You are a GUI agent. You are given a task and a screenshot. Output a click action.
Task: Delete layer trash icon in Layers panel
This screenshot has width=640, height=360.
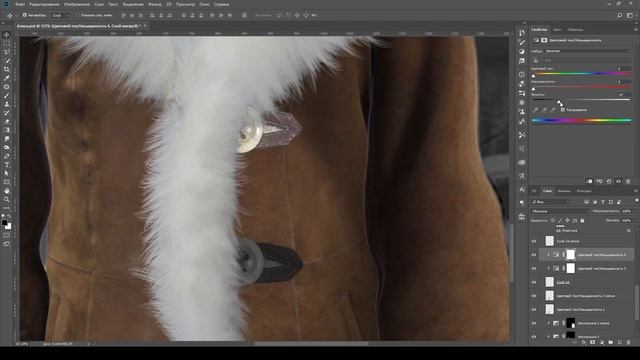coord(629,342)
